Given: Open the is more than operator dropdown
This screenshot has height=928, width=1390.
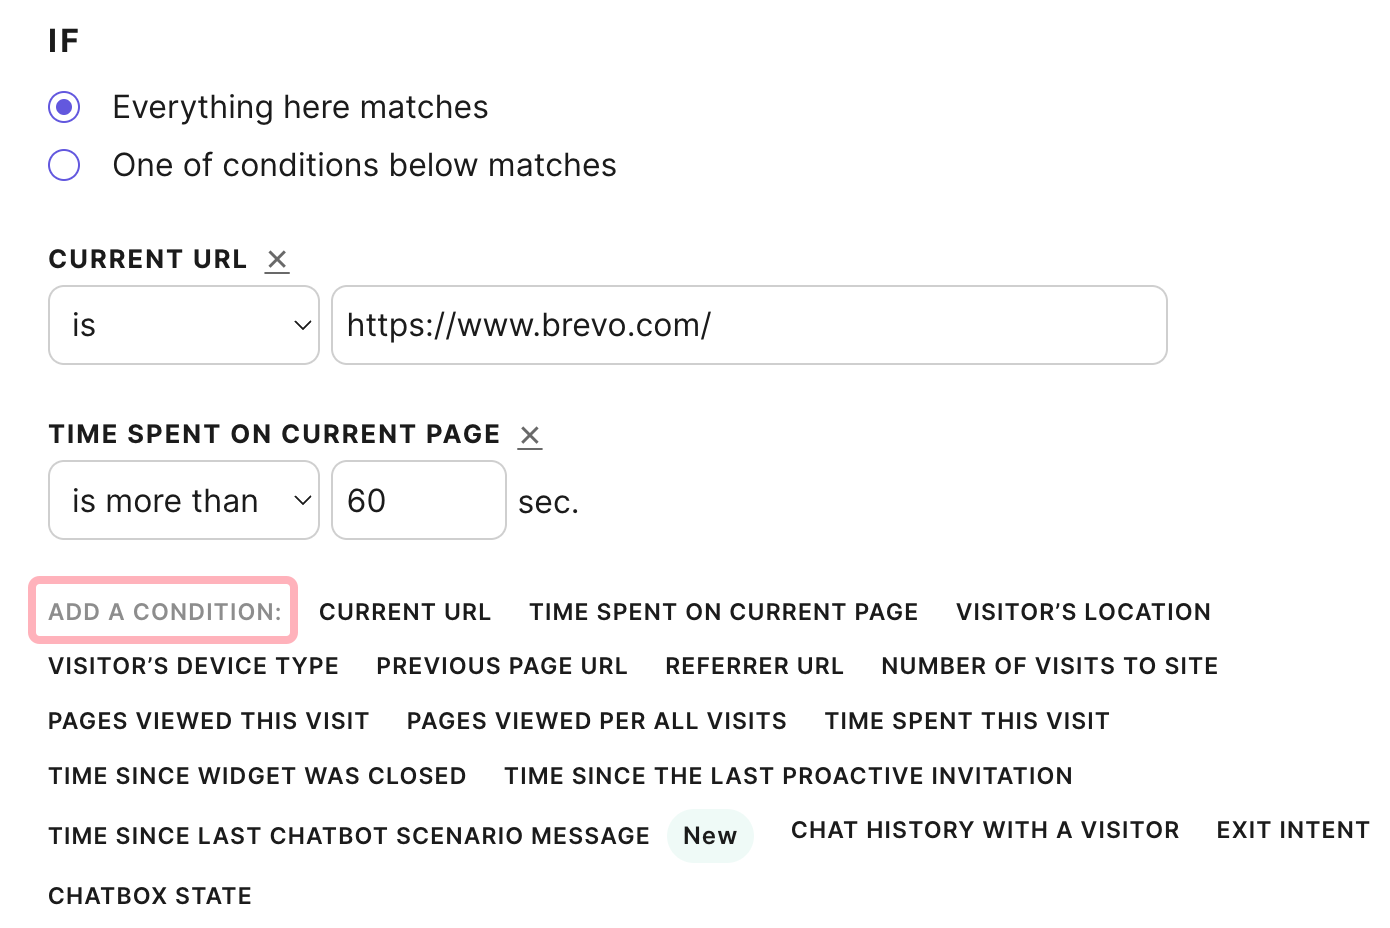Looking at the screenshot, I should [184, 500].
